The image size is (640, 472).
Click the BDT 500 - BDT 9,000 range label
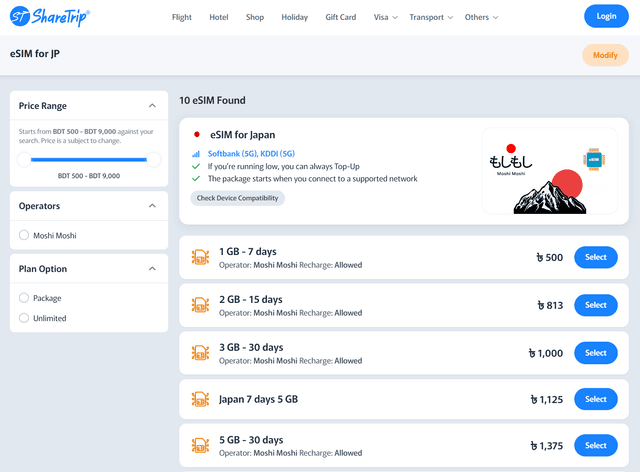point(89,176)
